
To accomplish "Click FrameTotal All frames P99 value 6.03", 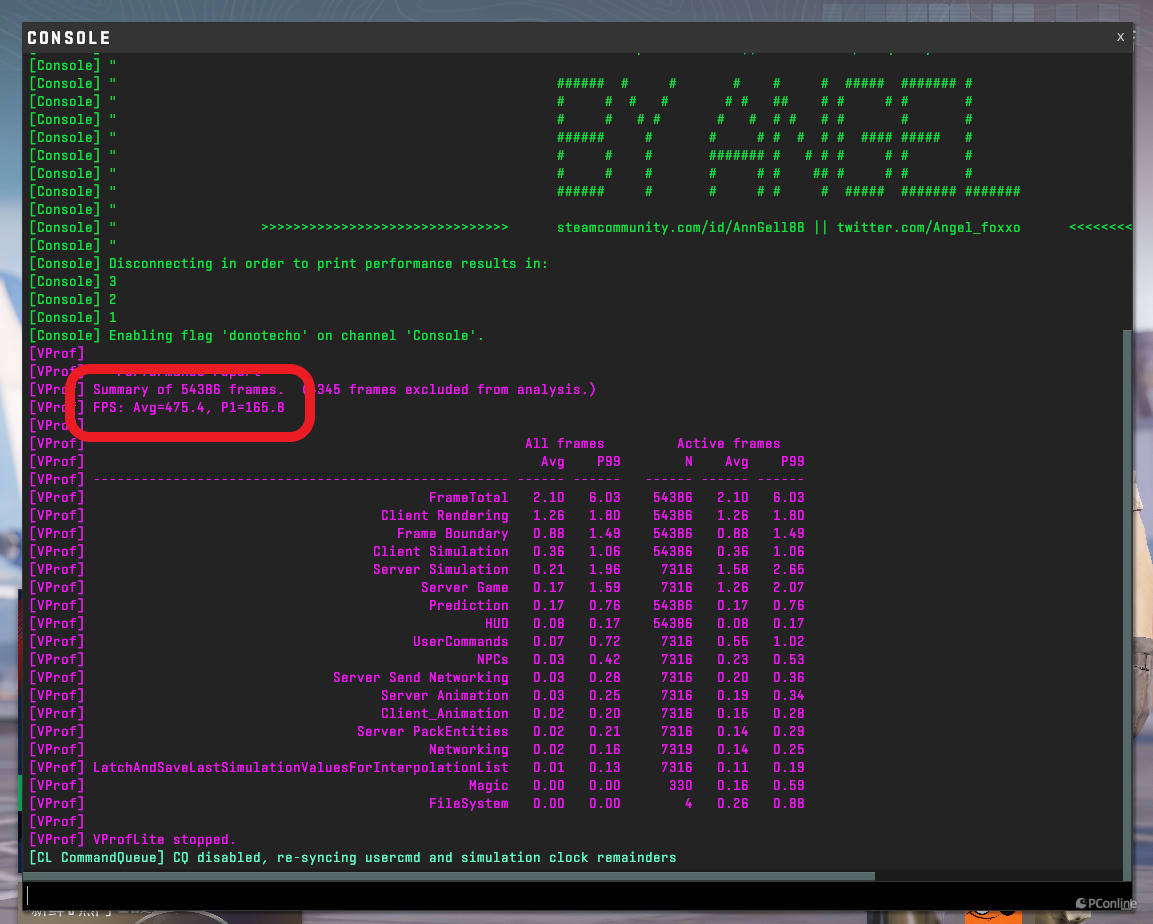I will click(x=604, y=498).
